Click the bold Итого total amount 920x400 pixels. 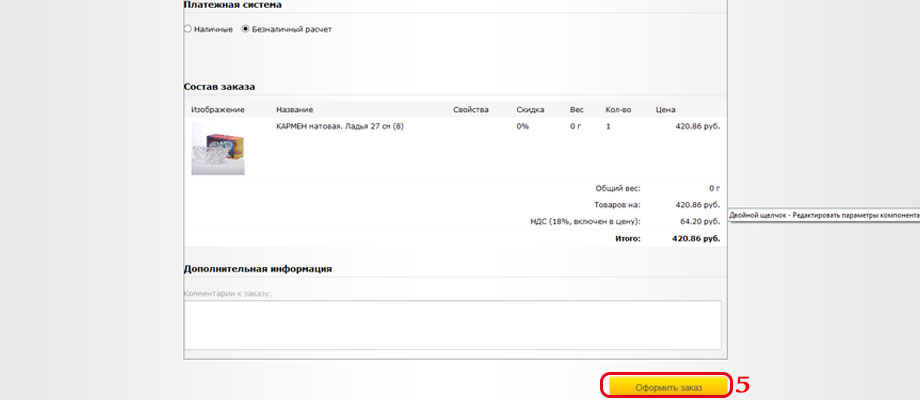[x=698, y=239]
